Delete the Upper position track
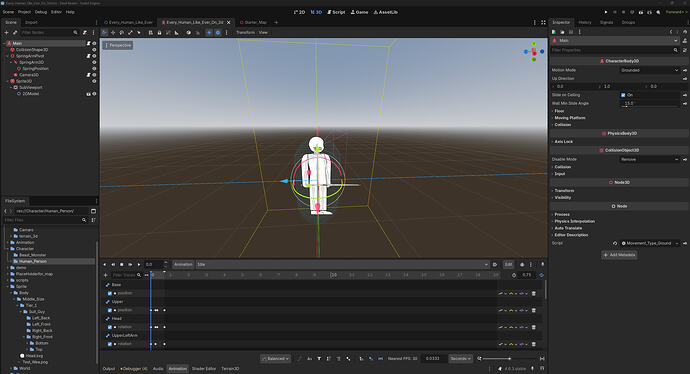 (534, 310)
